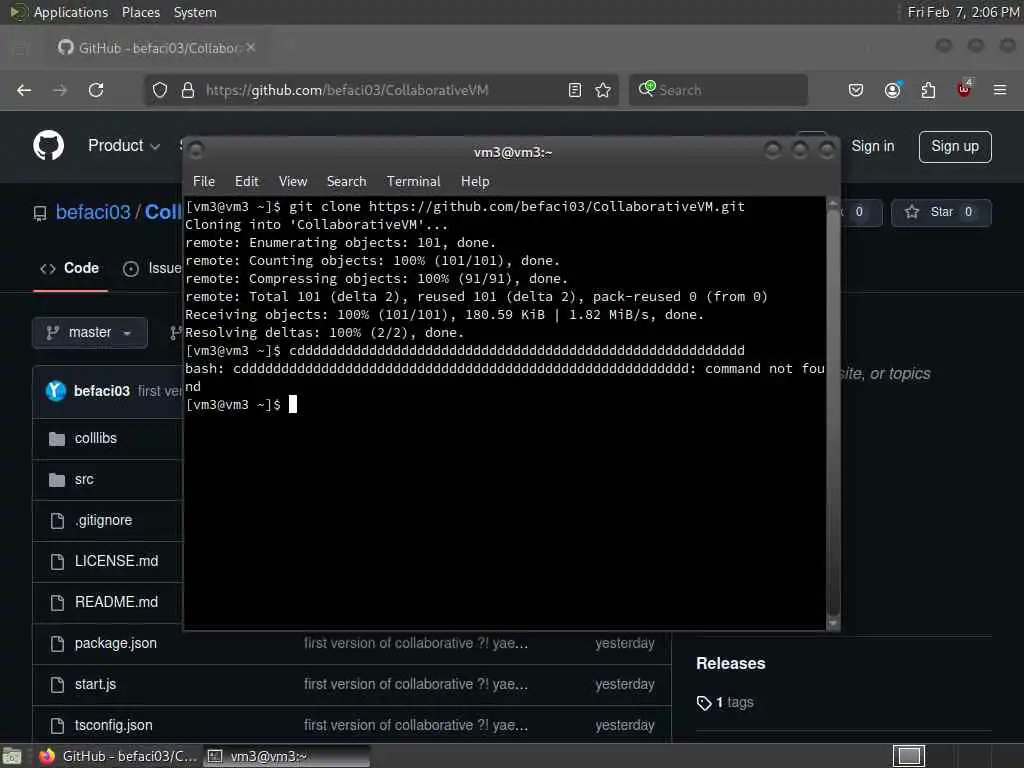Click the GitHub logo in page header
The image size is (1024, 768).
click(48, 146)
